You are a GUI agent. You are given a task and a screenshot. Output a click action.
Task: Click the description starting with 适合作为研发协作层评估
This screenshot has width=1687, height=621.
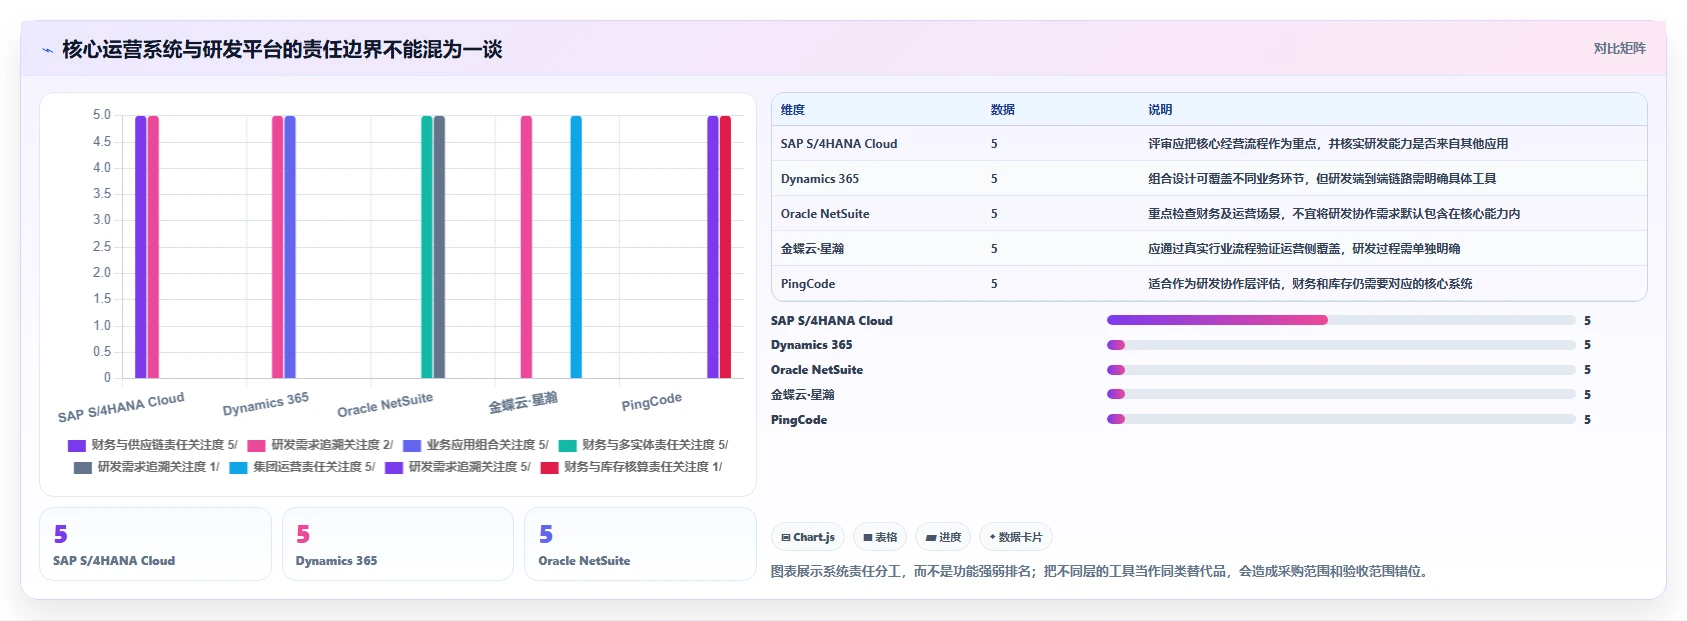pyautogui.click(x=1310, y=284)
